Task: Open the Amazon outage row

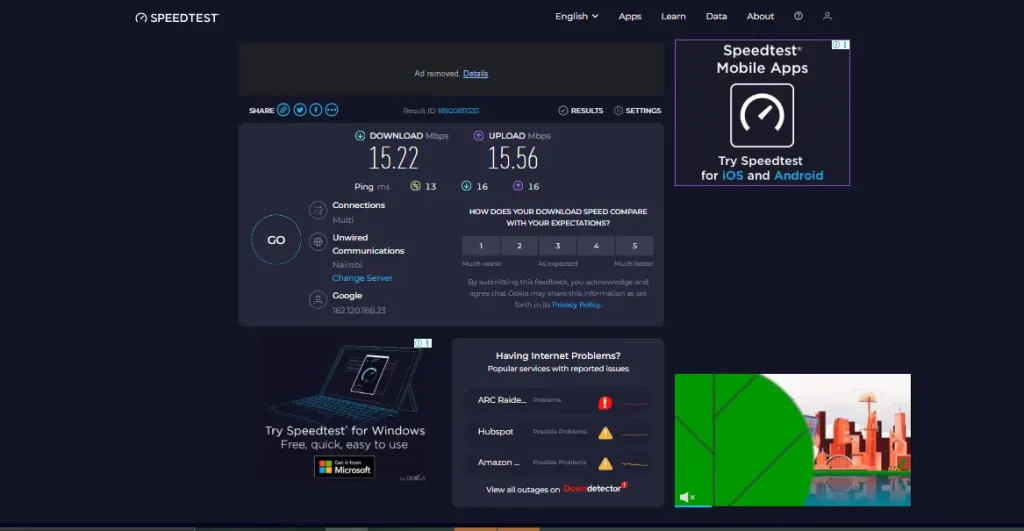Action: (558, 462)
